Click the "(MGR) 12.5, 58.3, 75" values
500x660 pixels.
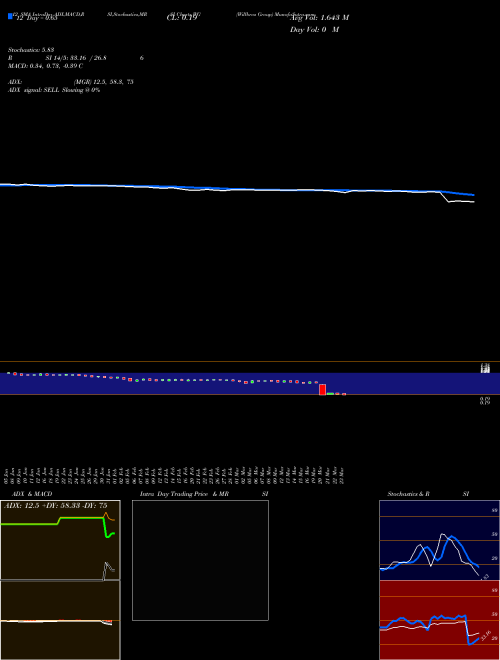click(x=104, y=82)
